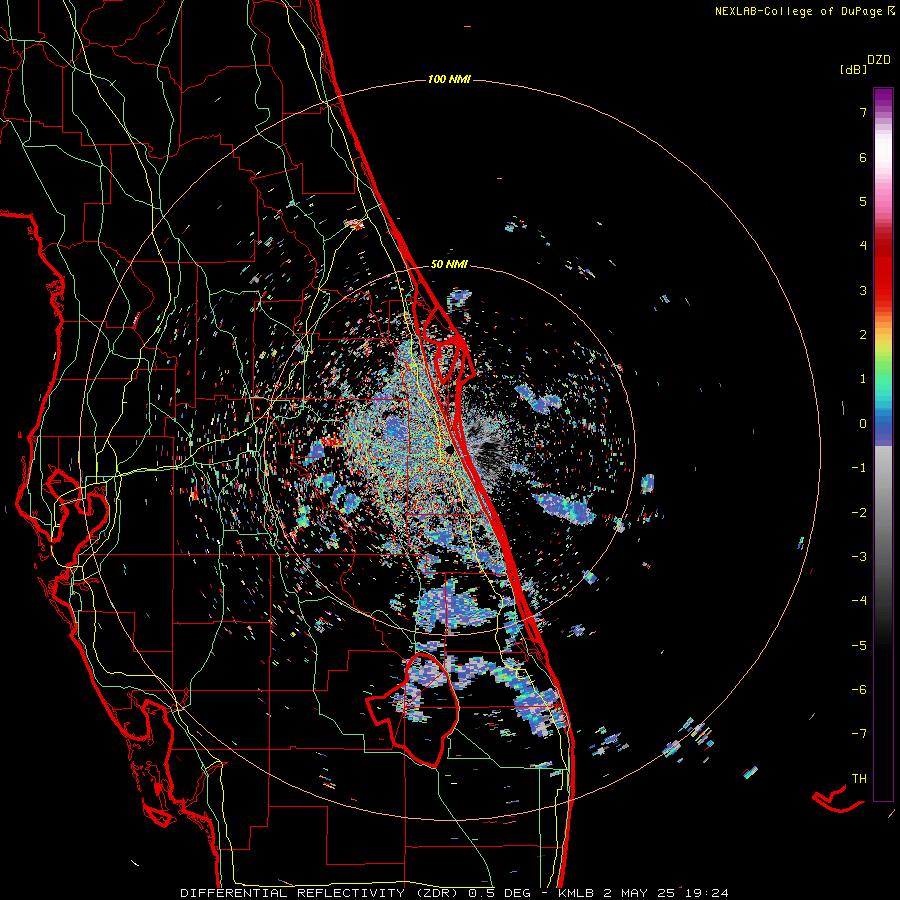Click the 5 value on the color scale
Screen dimensions: 900x900
click(863, 201)
